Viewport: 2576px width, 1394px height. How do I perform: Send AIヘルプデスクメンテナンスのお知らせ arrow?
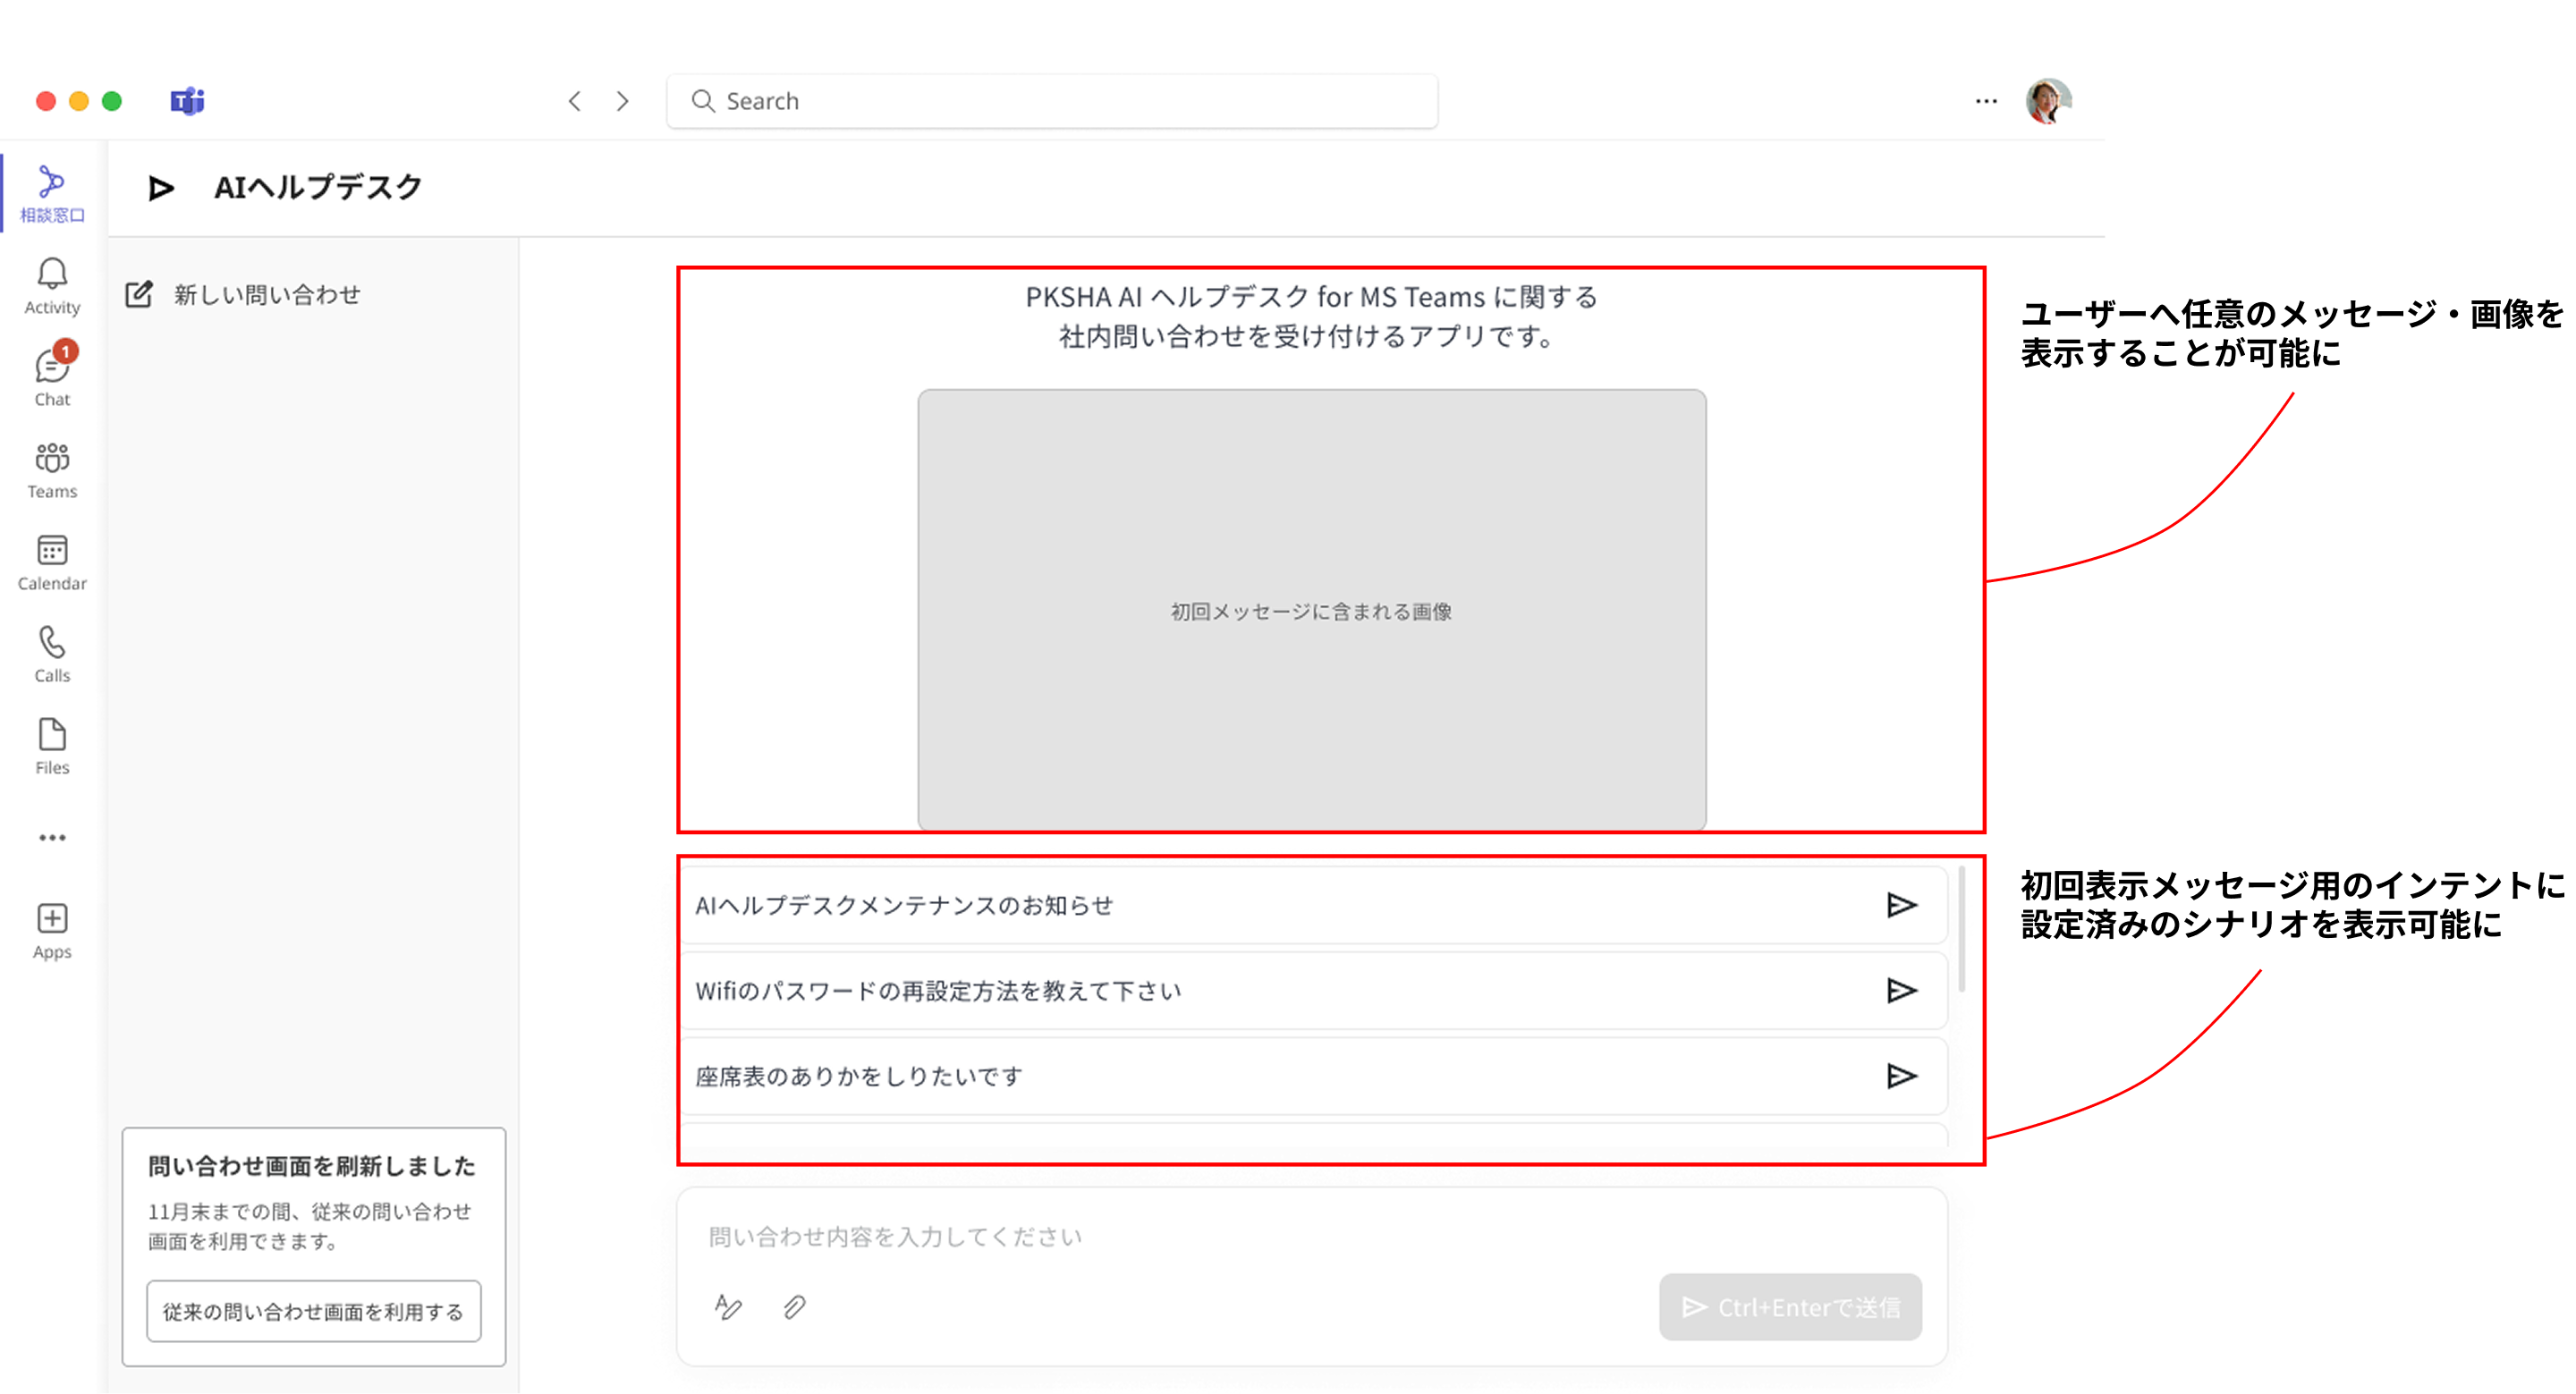tap(1901, 905)
